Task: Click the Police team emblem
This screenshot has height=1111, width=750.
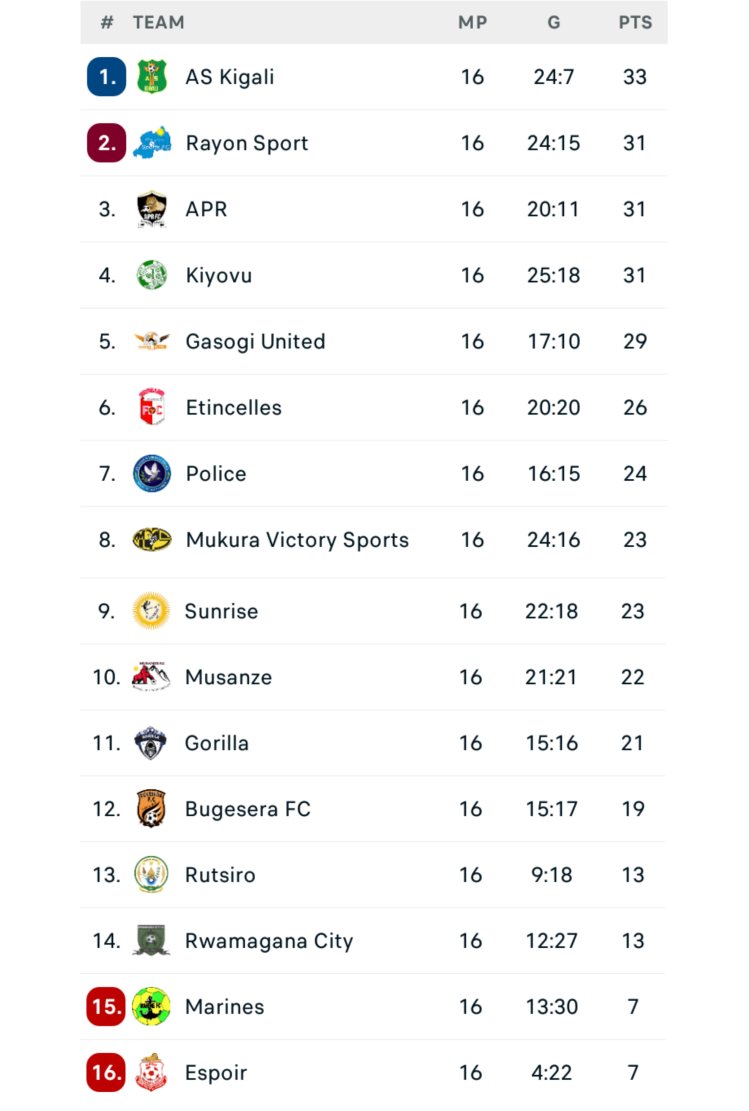Action: point(152,473)
